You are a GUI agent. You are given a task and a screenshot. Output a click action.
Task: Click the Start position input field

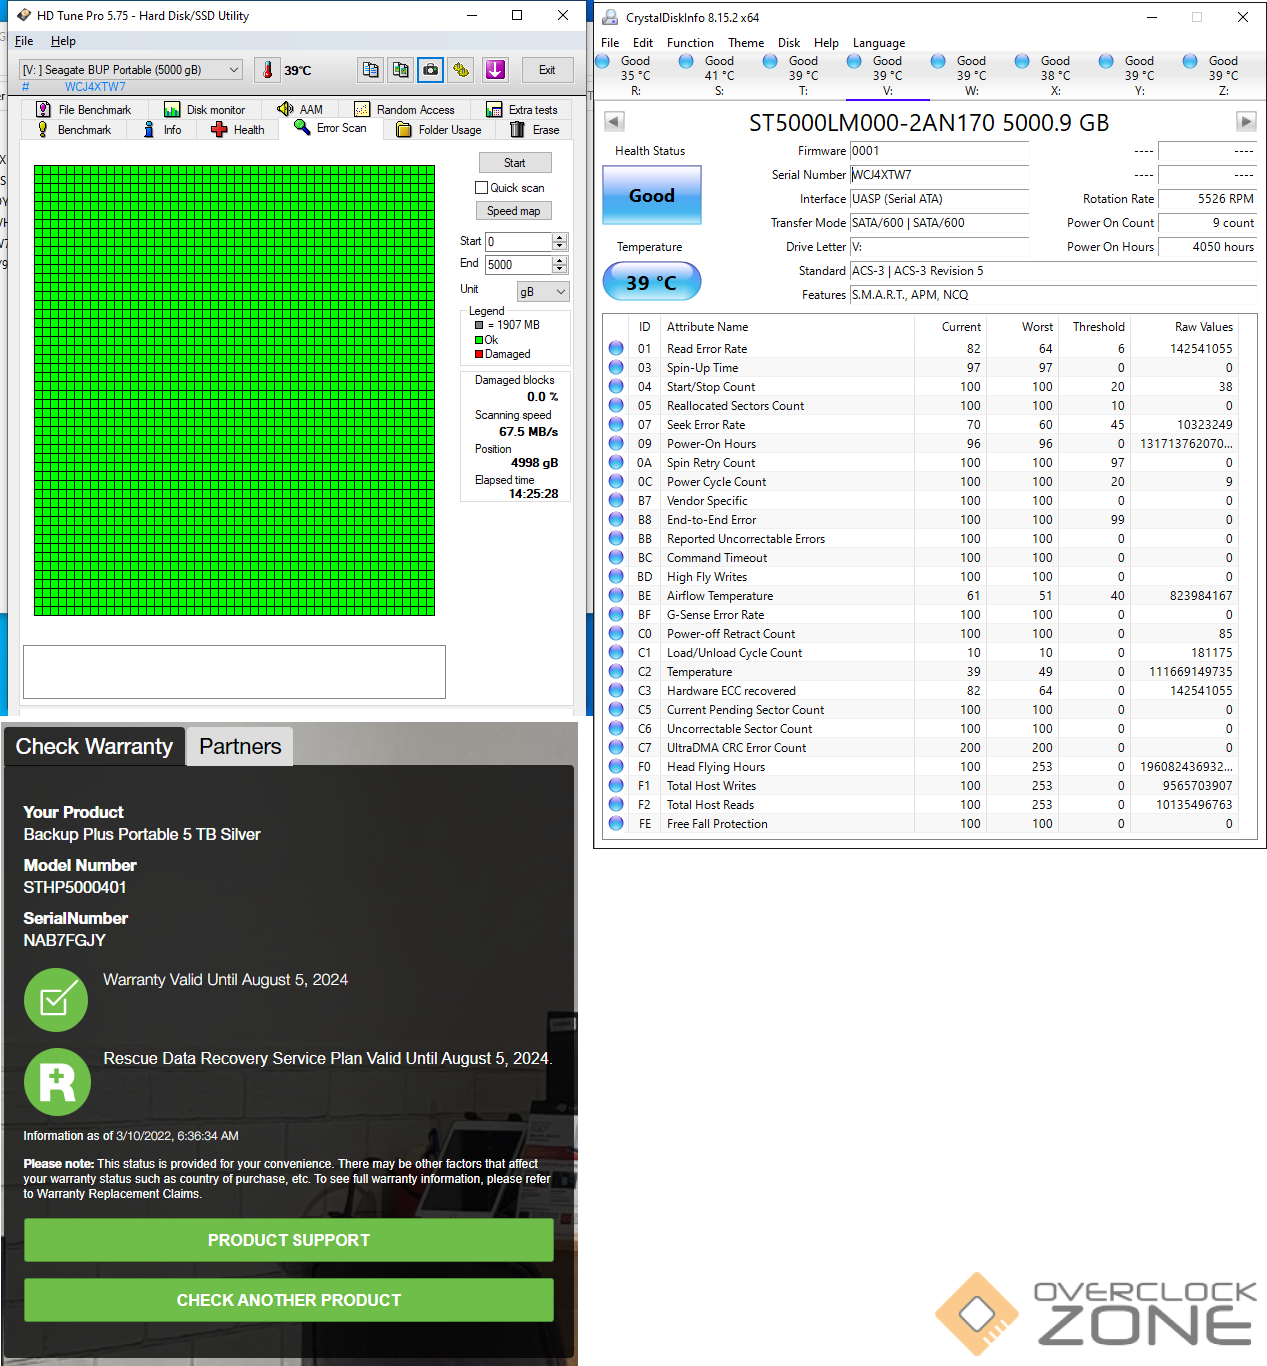point(518,242)
